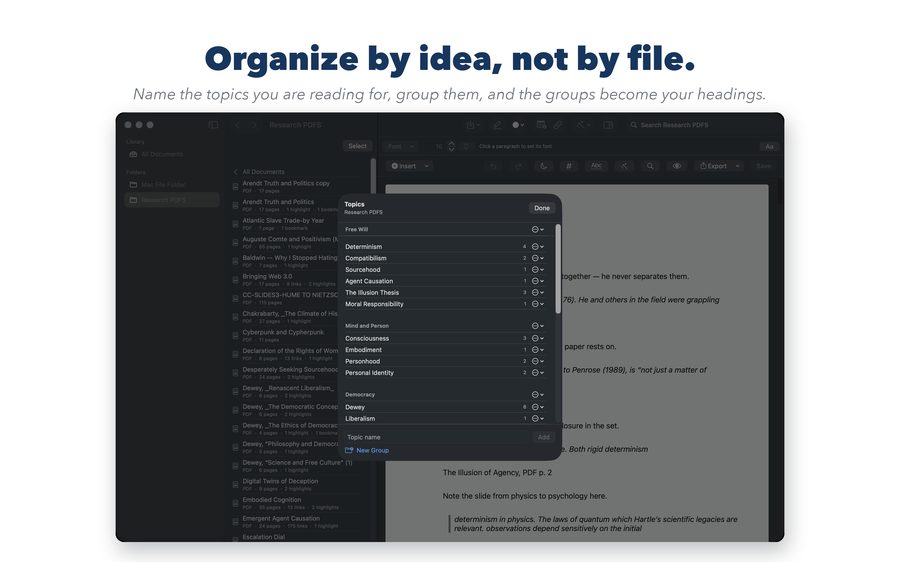Select All Documents in the Library sidebar
This screenshot has height=562, width=900.
tap(172, 154)
